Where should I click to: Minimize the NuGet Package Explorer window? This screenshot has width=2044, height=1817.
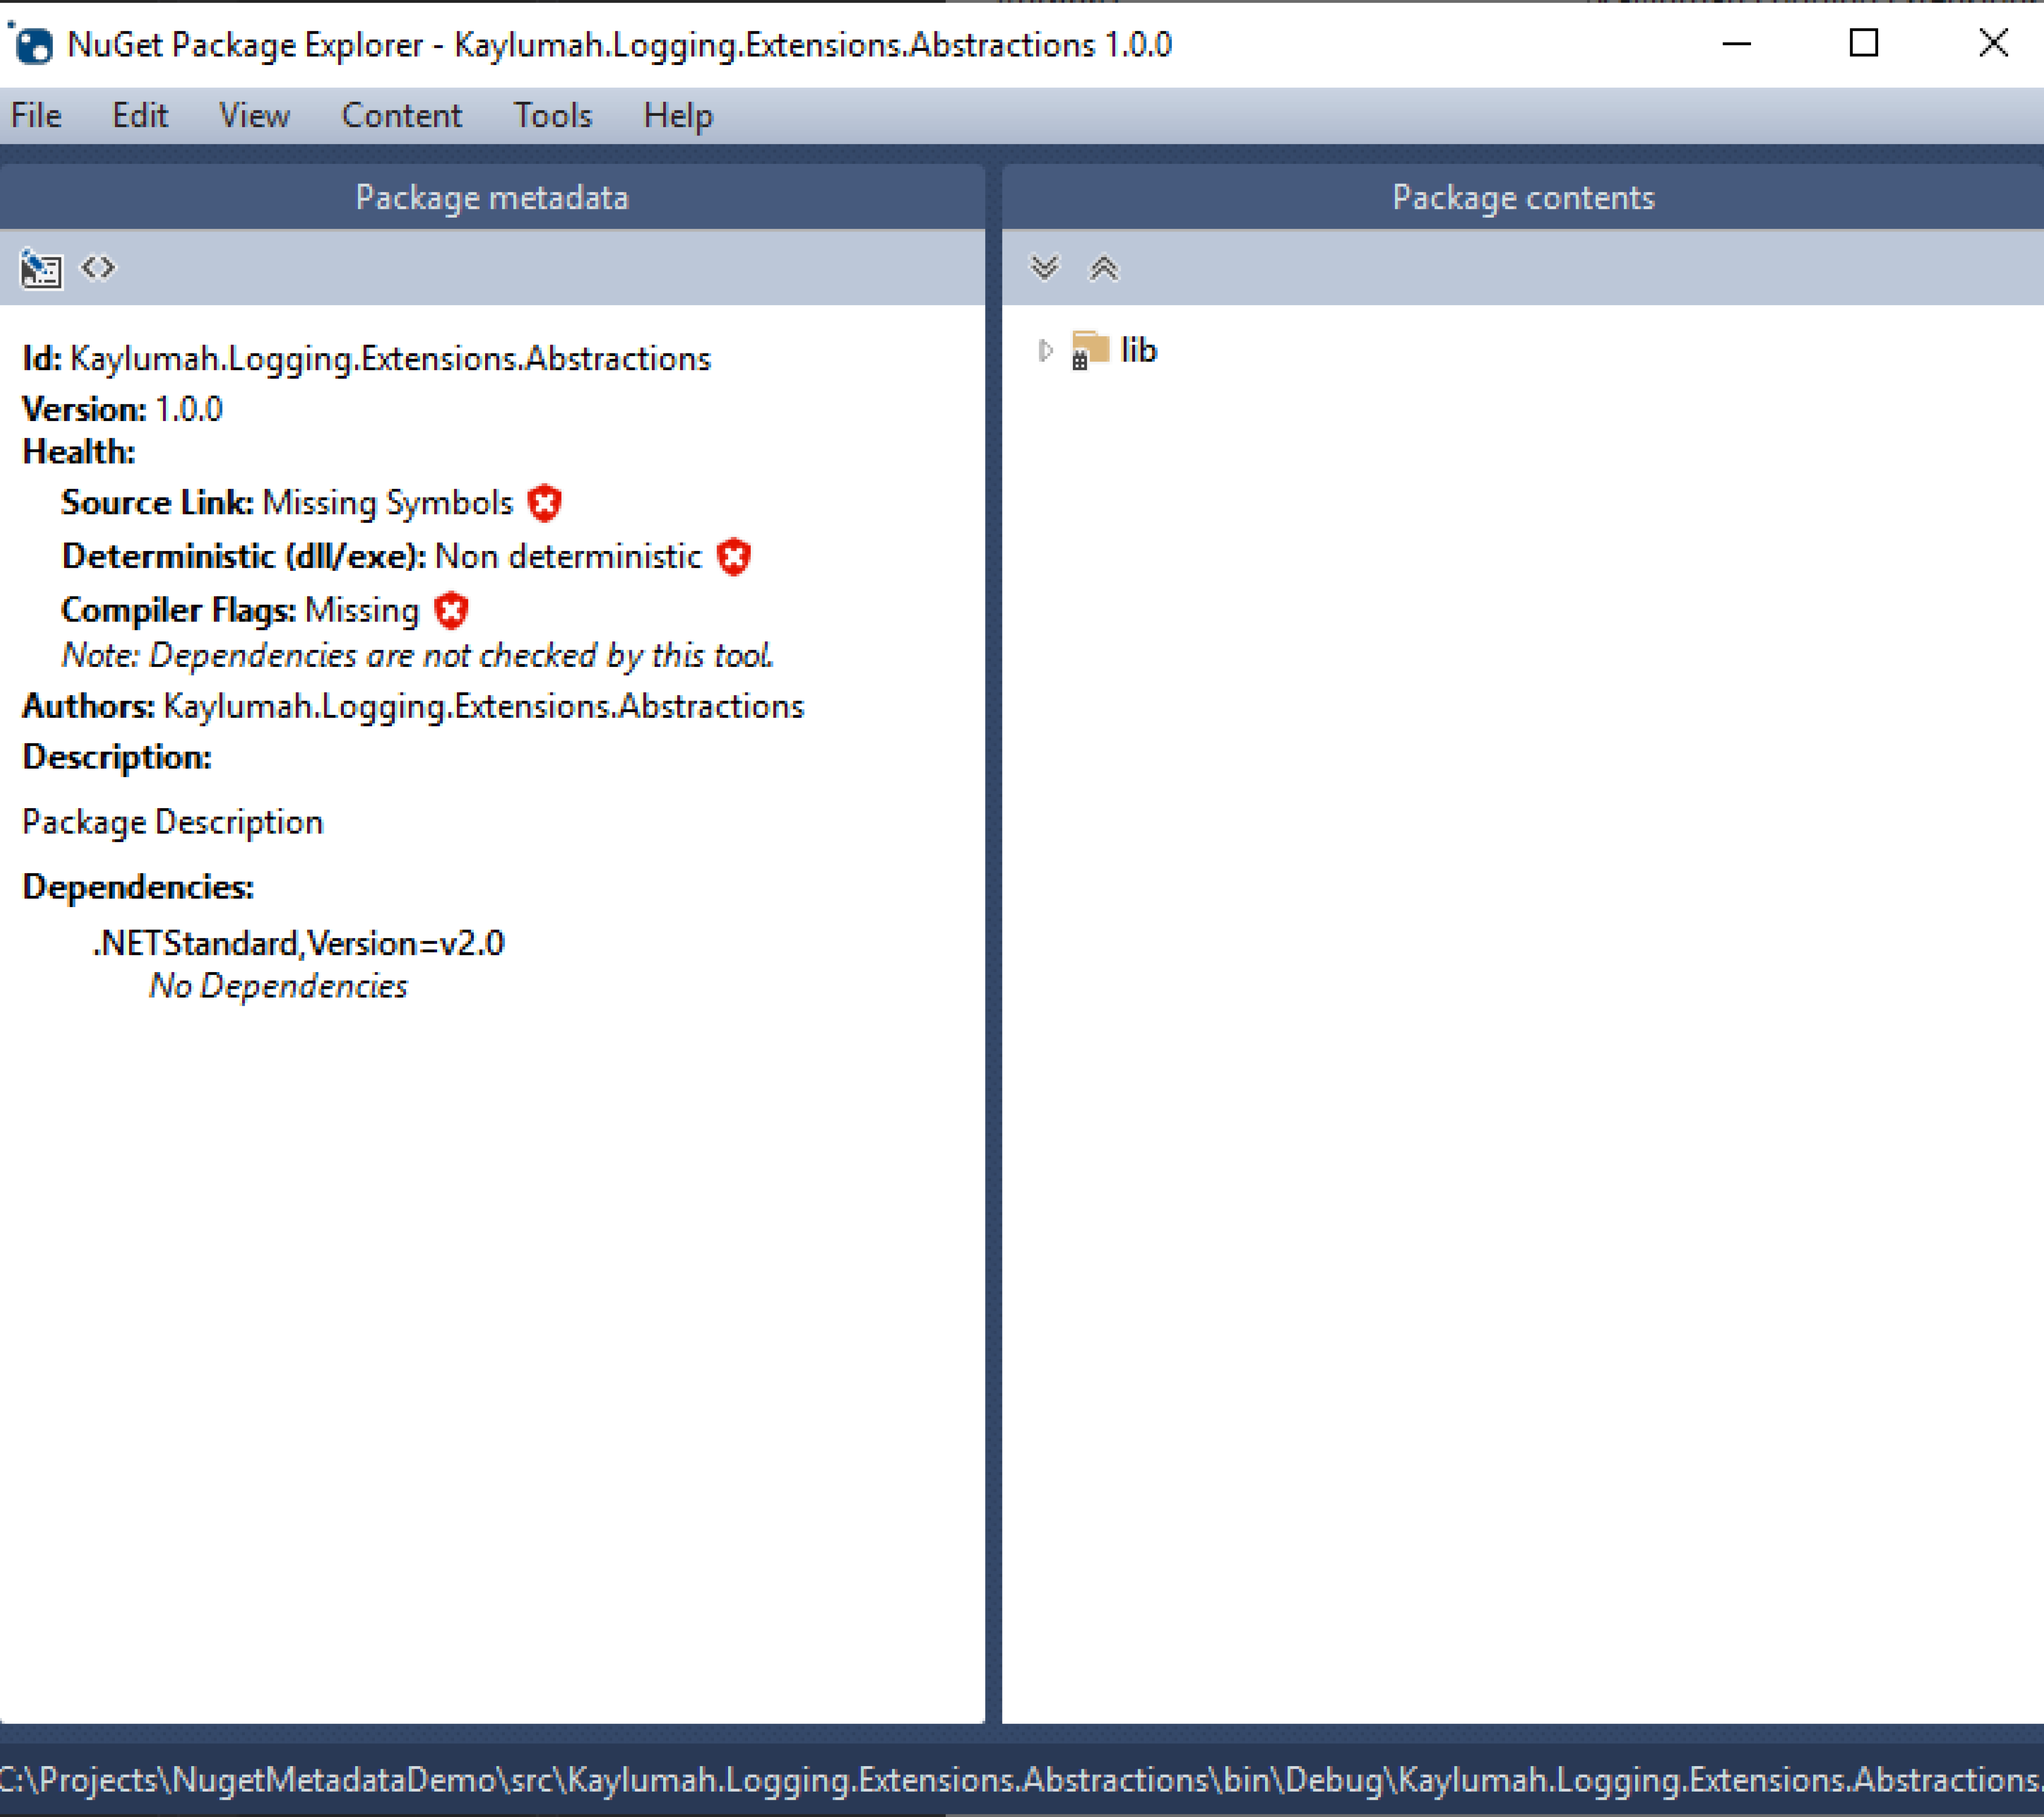click(x=1737, y=44)
